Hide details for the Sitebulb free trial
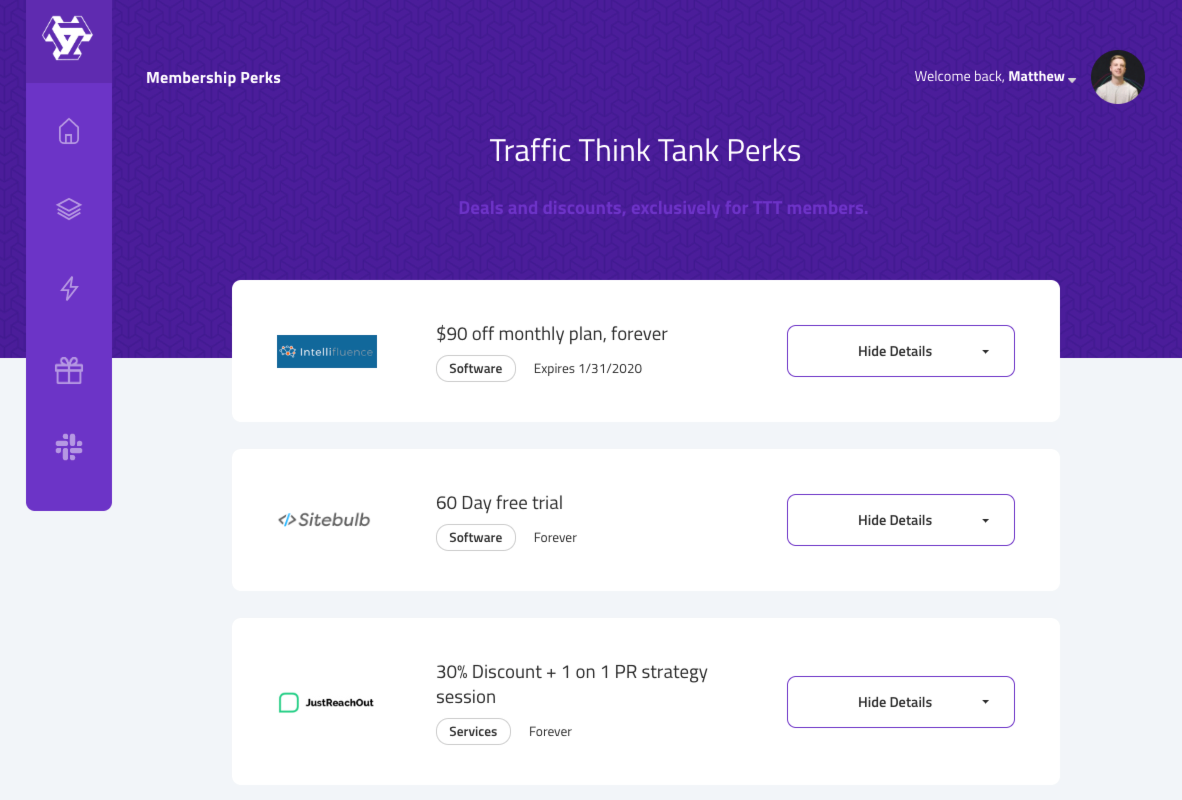The width and height of the screenshot is (1182, 800). [x=895, y=520]
